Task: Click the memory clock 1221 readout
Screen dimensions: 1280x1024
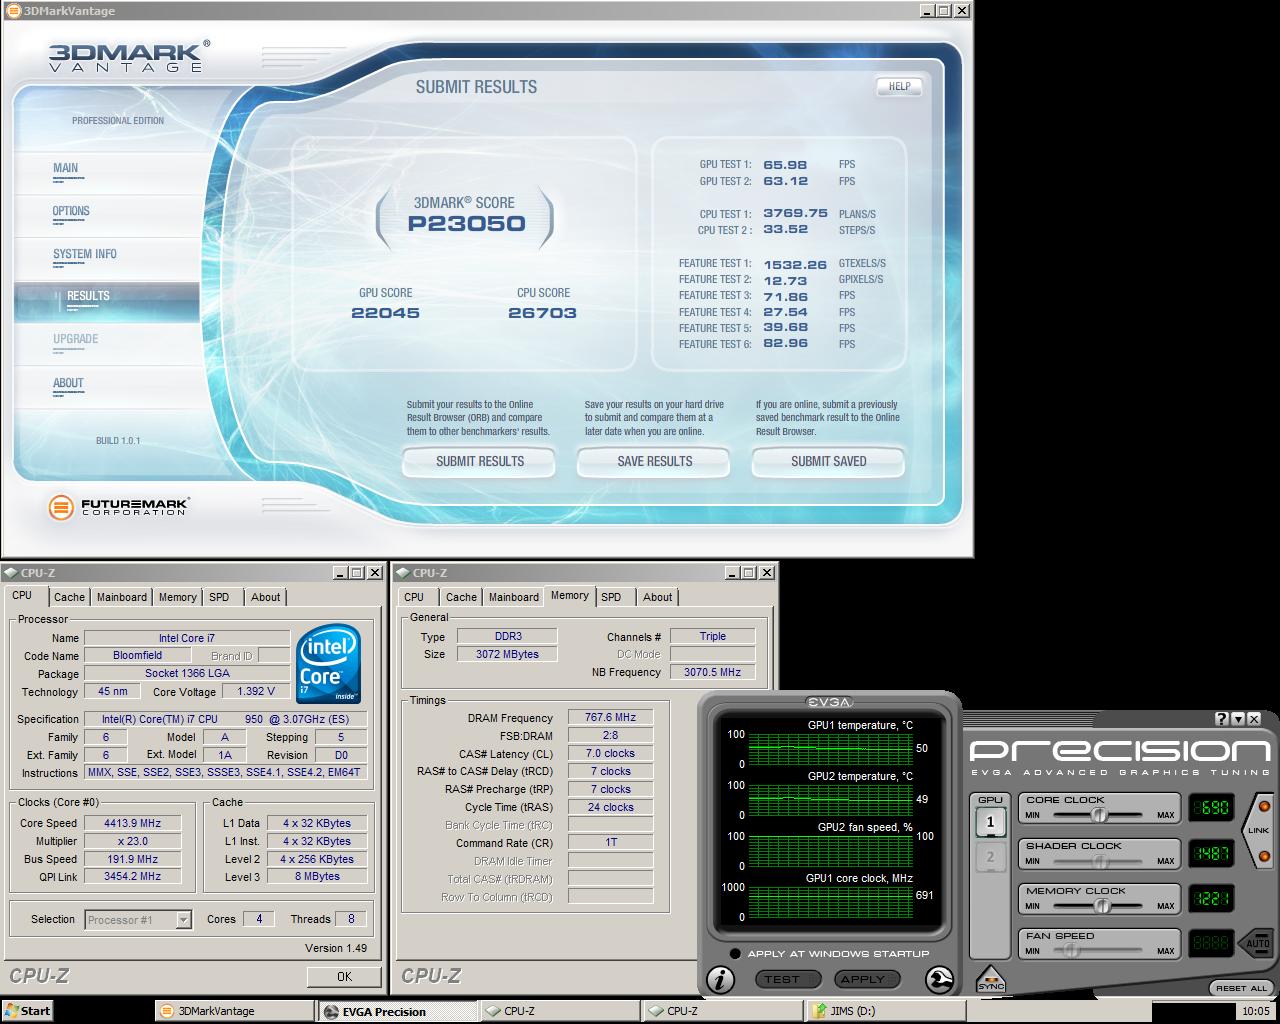Action: [1211, 898]
